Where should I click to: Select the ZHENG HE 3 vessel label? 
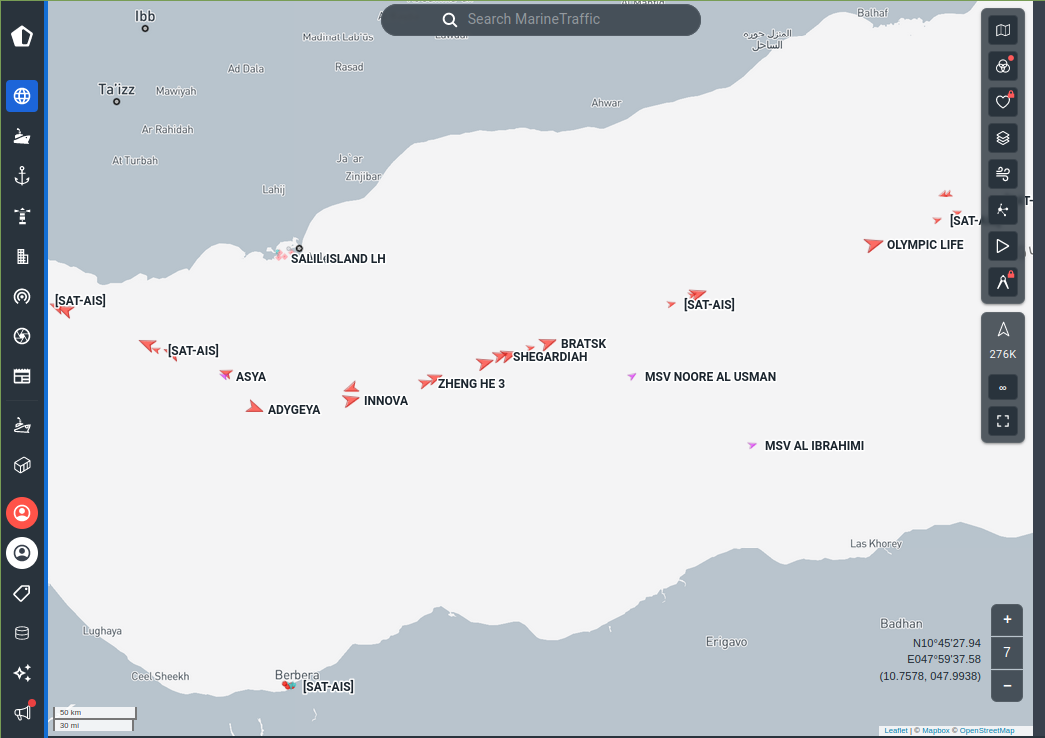[471, 384]
